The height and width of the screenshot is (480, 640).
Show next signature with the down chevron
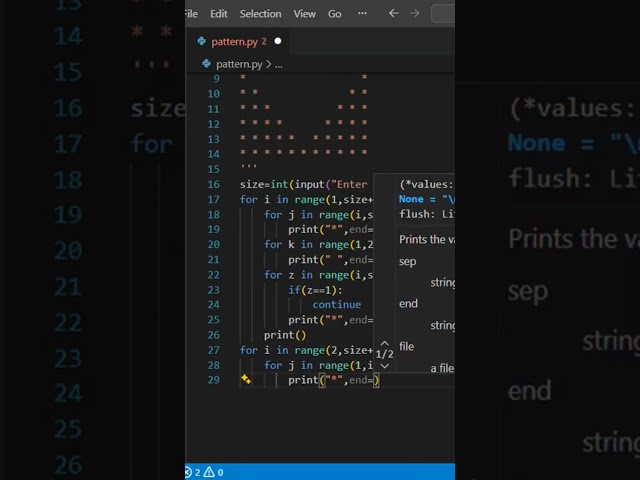[384, 366]
